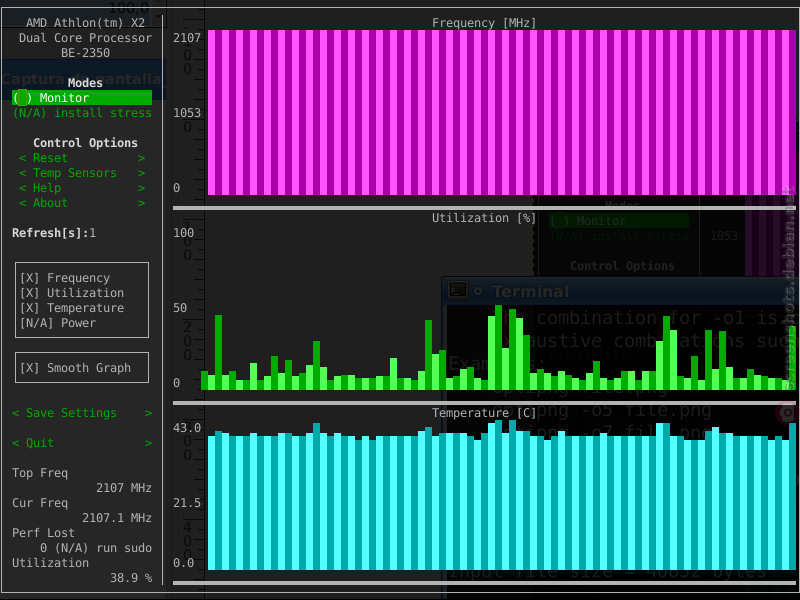Select the Monitor mode radio button
Image resolution: width=800 pixels, height=600 pixels.
pos(82,97)
